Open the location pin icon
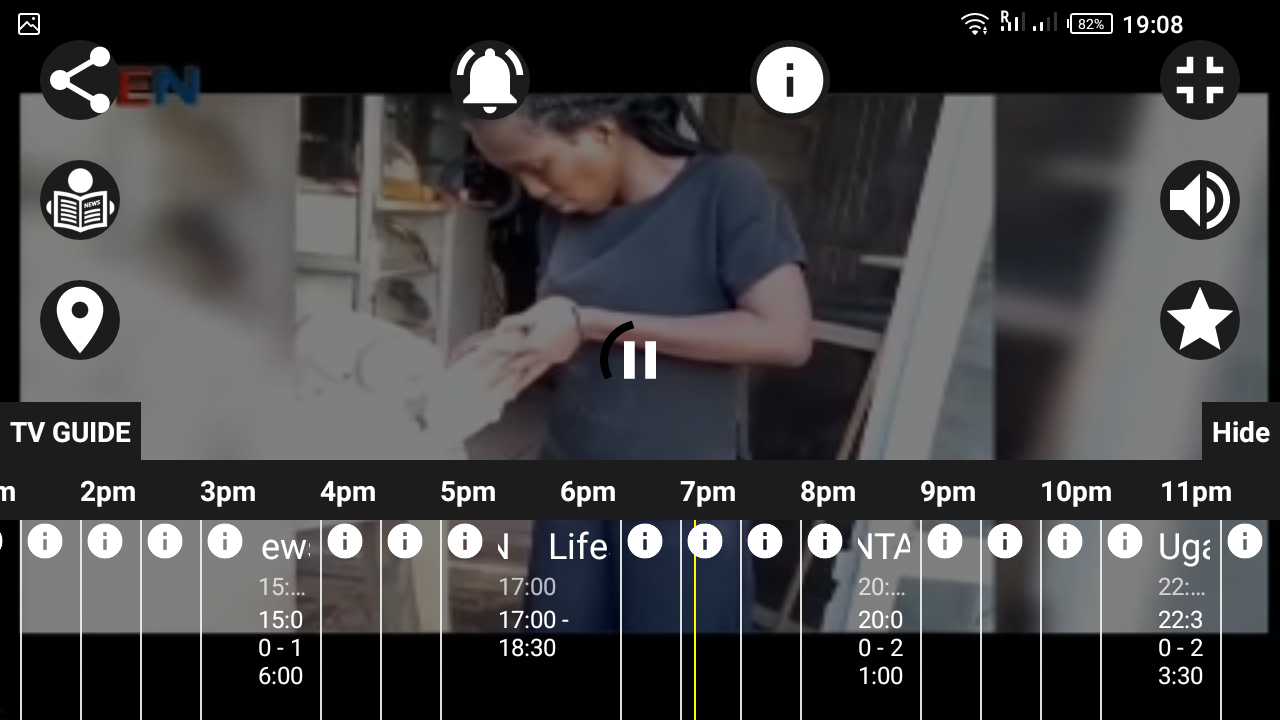This screenshot has width=1280, height=720. (80, 320)
